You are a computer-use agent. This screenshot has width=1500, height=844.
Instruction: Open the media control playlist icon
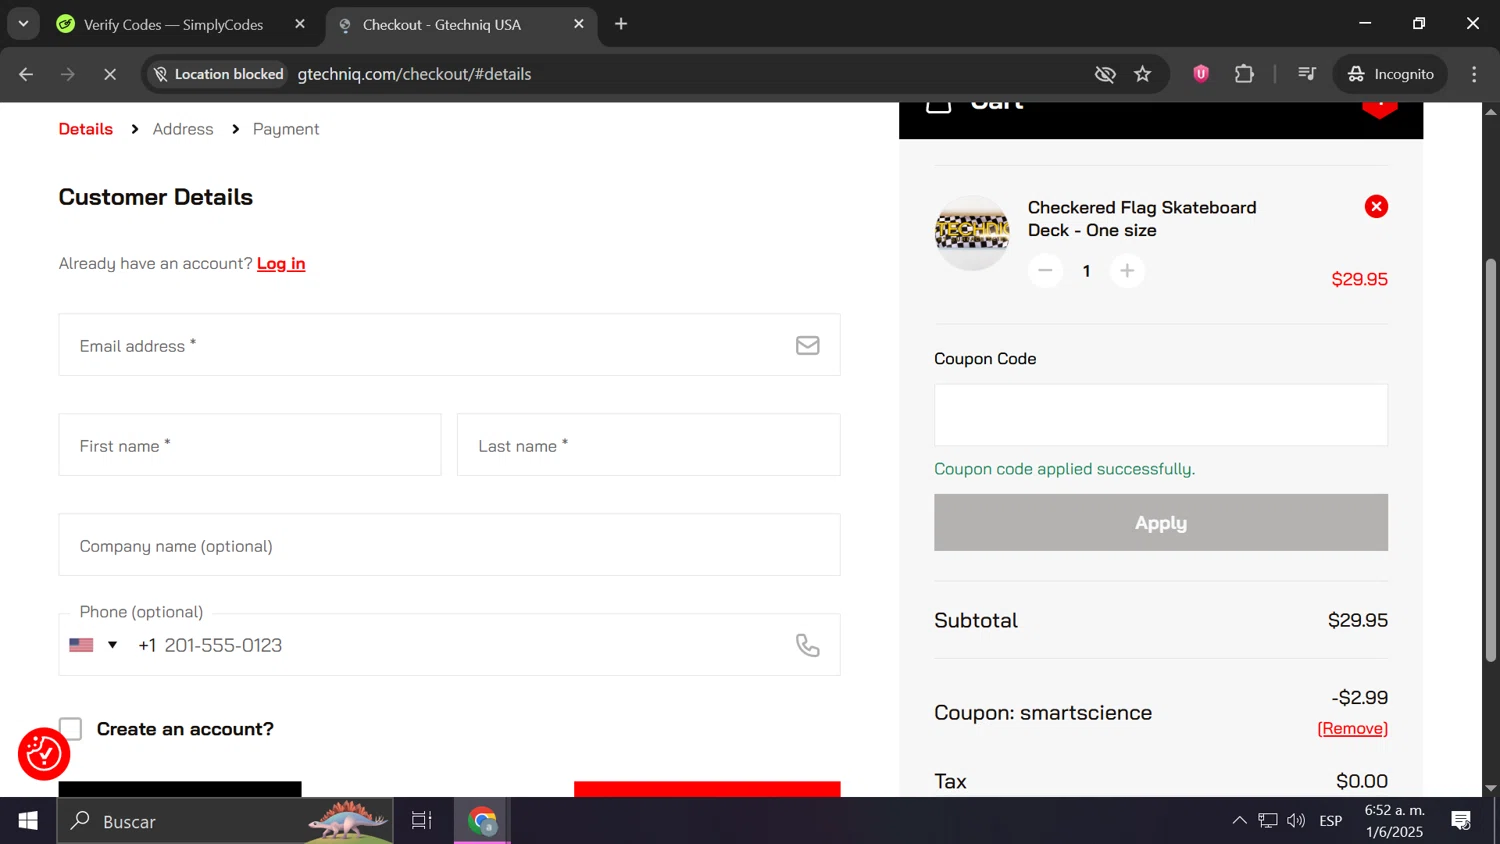tap(1306, 74)
